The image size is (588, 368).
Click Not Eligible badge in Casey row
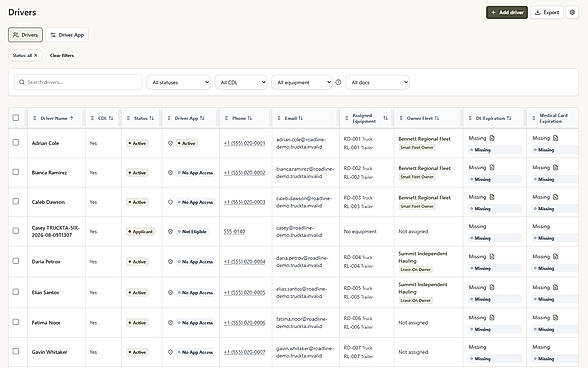point(192,231)
